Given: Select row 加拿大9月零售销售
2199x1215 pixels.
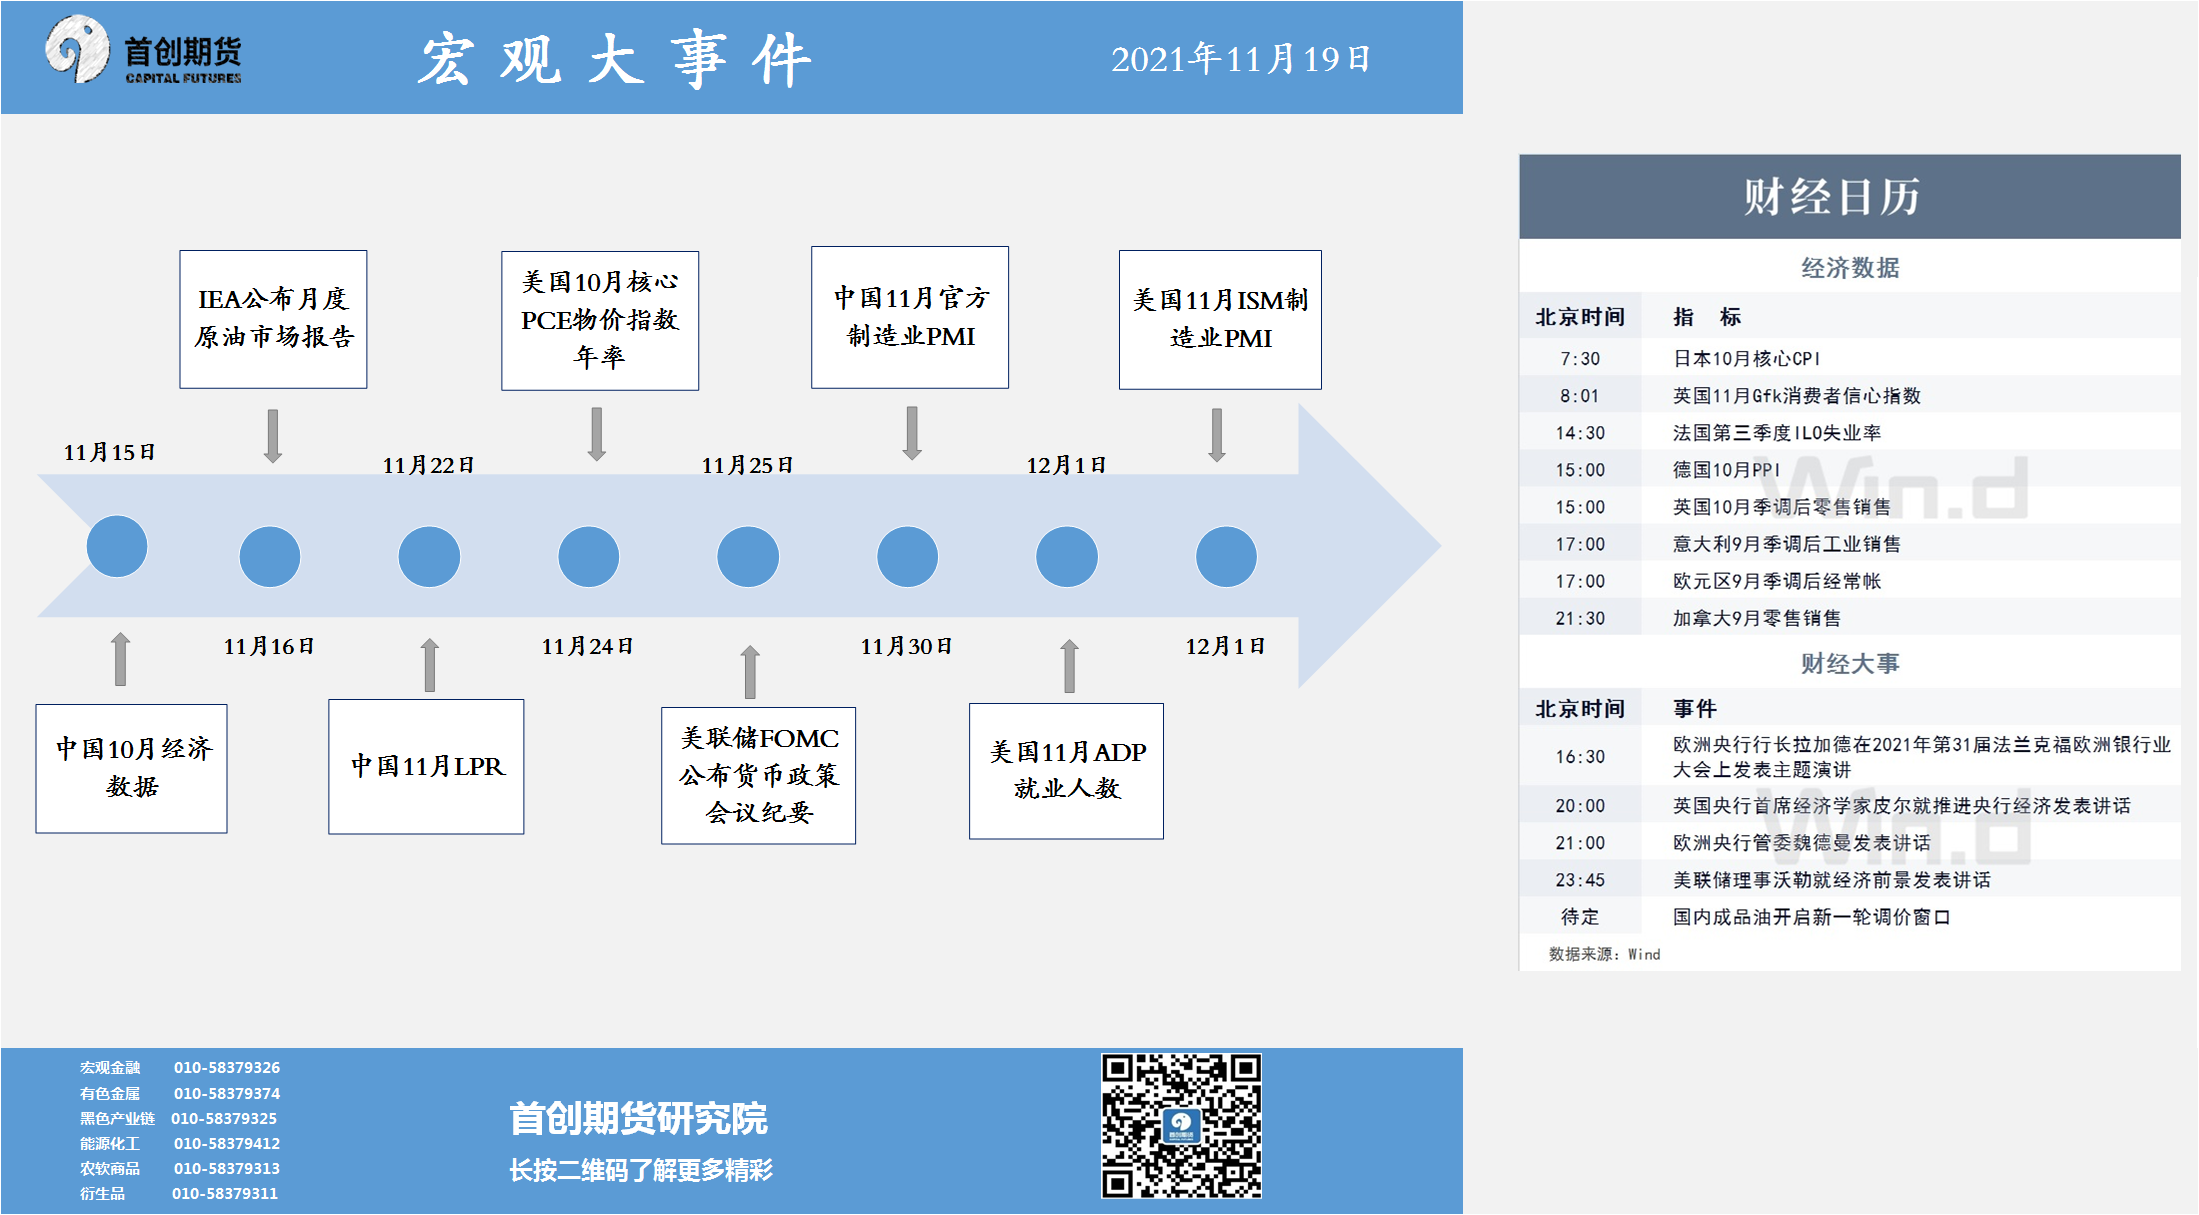Looking at the screenshot, I should [1850, 617].
